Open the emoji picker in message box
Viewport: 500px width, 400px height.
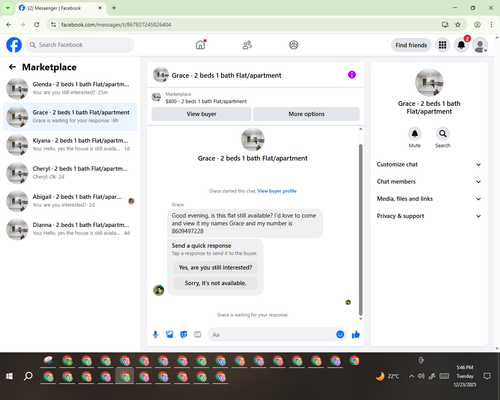340,334
